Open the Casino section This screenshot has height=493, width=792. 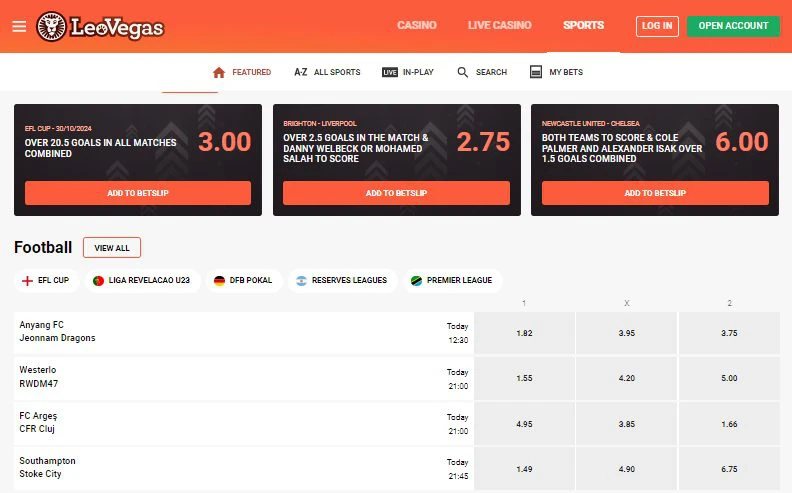(417, 25)
